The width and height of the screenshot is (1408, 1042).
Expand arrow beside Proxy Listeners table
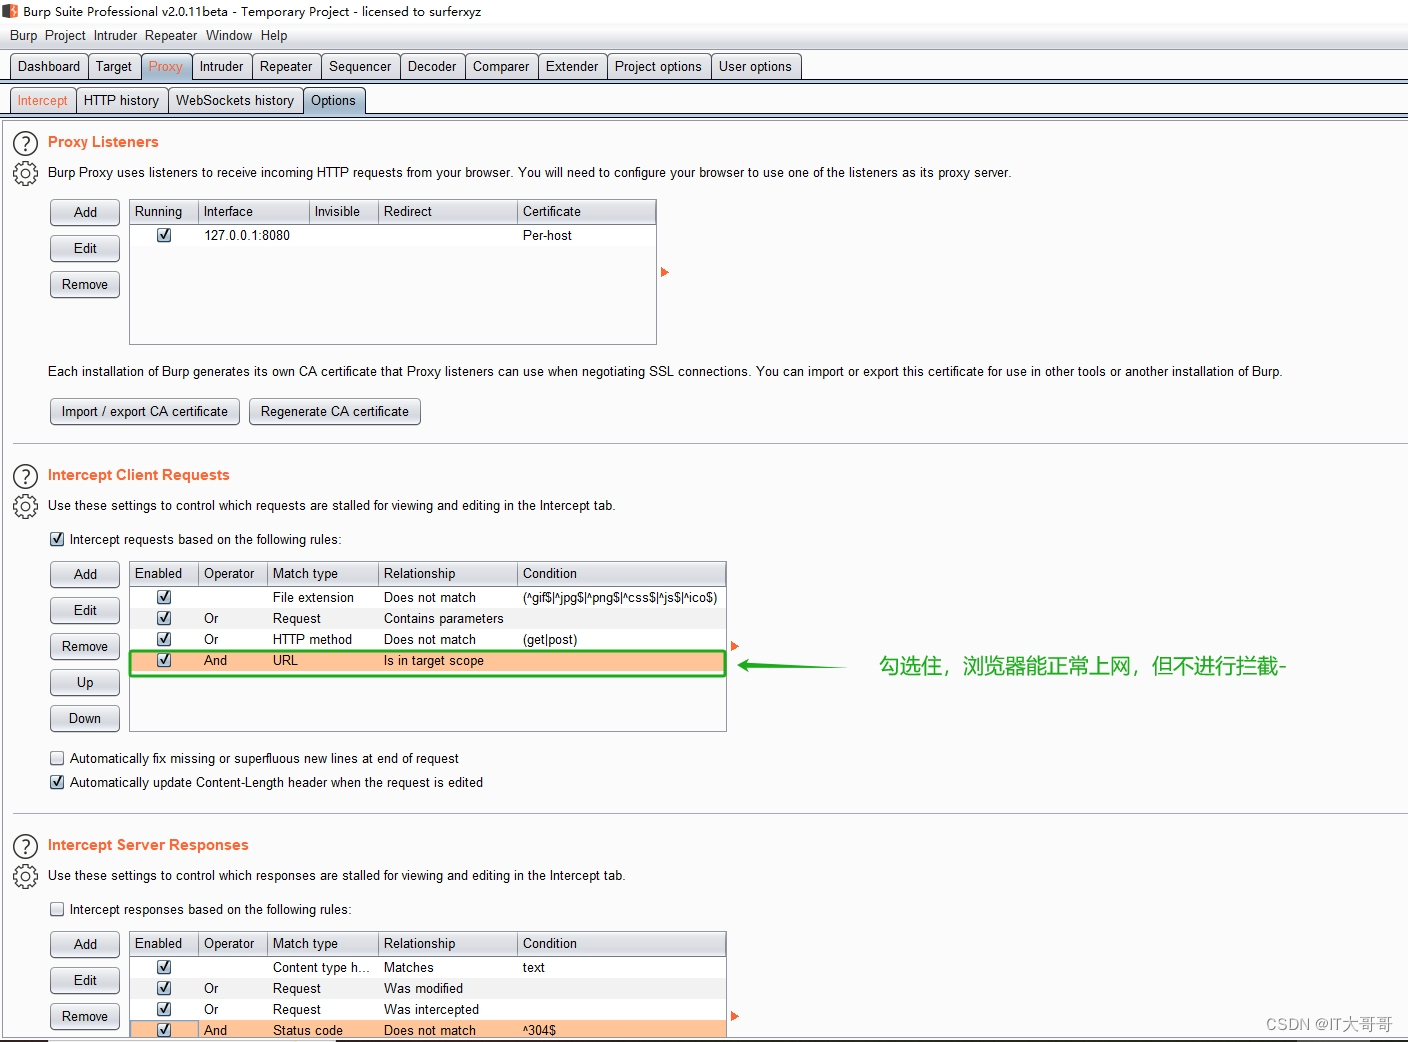point(665,272)
